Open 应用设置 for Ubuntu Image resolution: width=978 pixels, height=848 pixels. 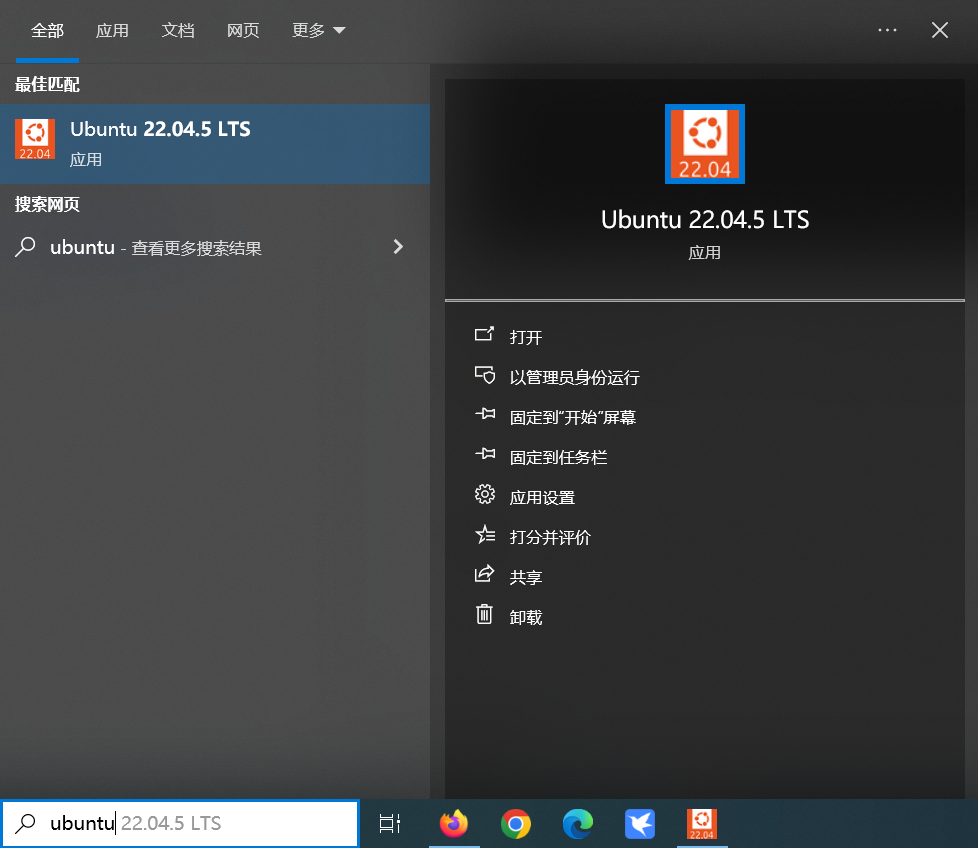point(541,497)
